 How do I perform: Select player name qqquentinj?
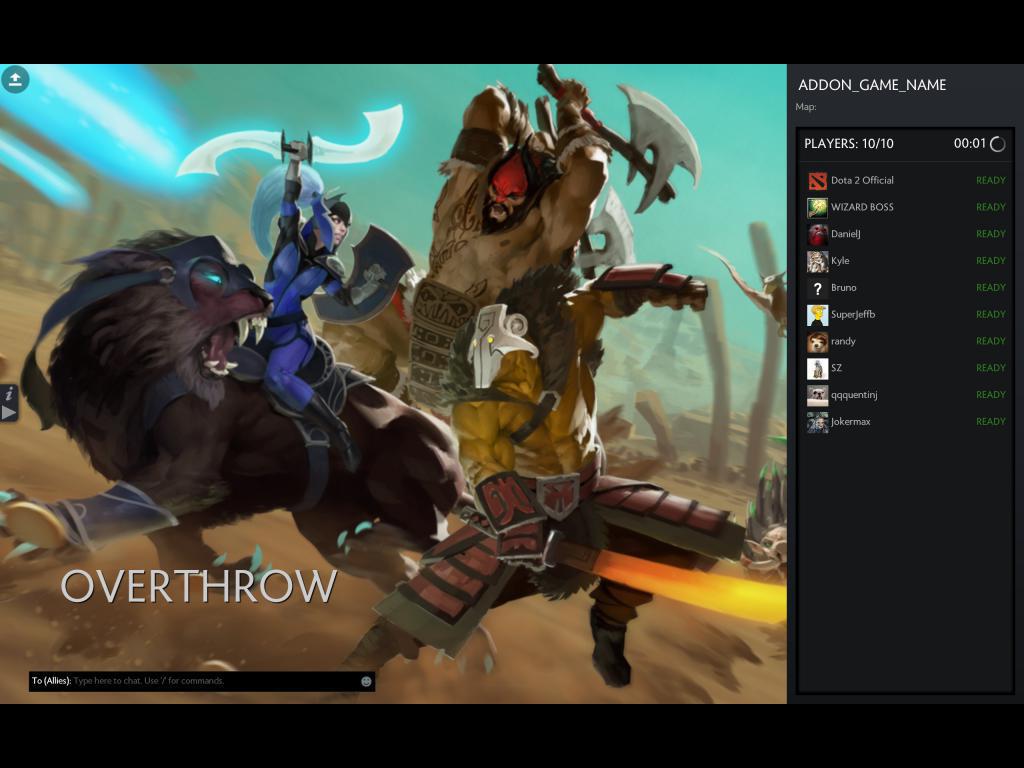tap(854, 394)
